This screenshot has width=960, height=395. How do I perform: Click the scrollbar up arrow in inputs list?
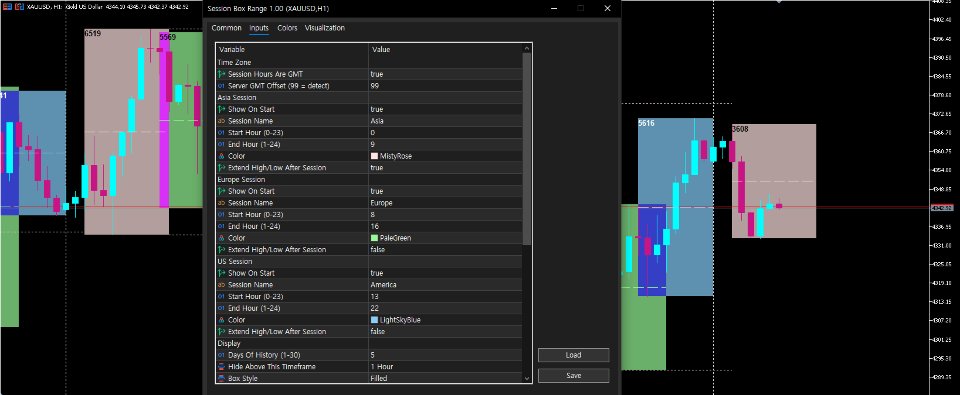pyautogui.click(x=527, y=48)
